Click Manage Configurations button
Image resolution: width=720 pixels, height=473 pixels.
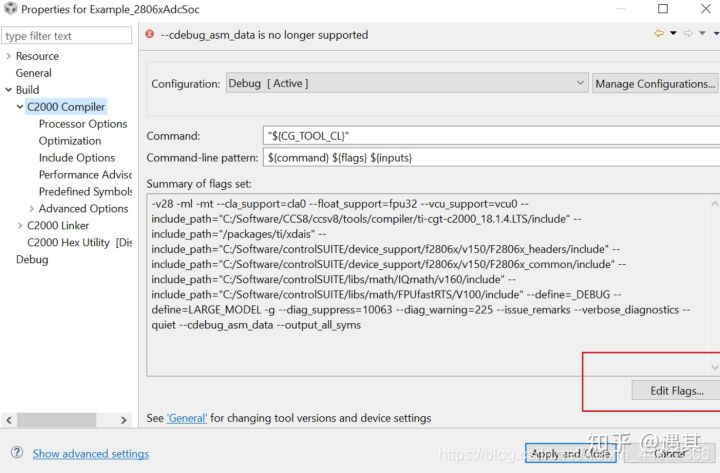click(655, 84)
